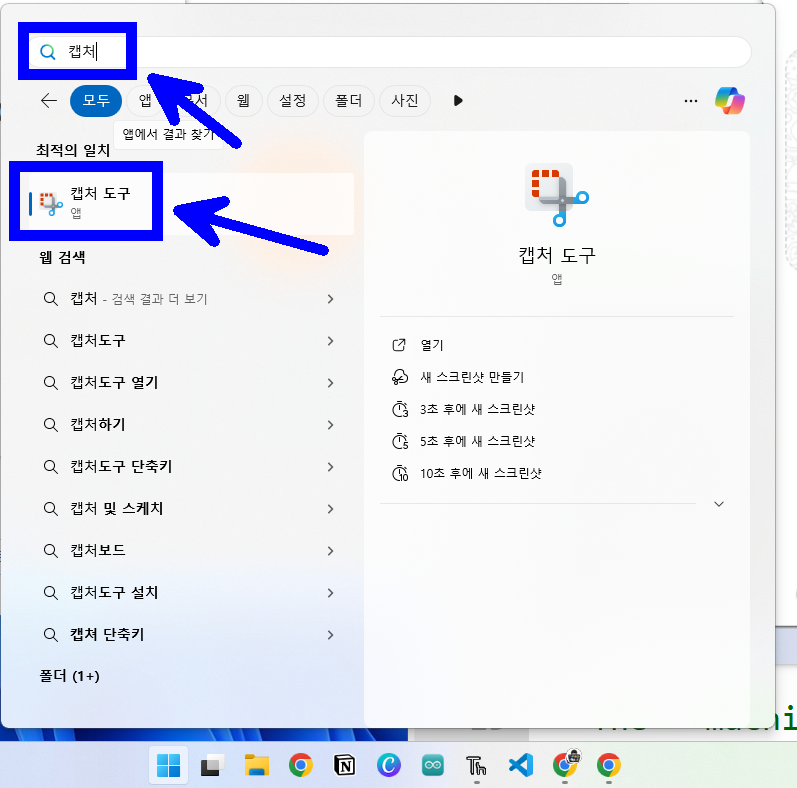Show more filters with the play arrow
This screenshot has width=797, height=788.
458,101
